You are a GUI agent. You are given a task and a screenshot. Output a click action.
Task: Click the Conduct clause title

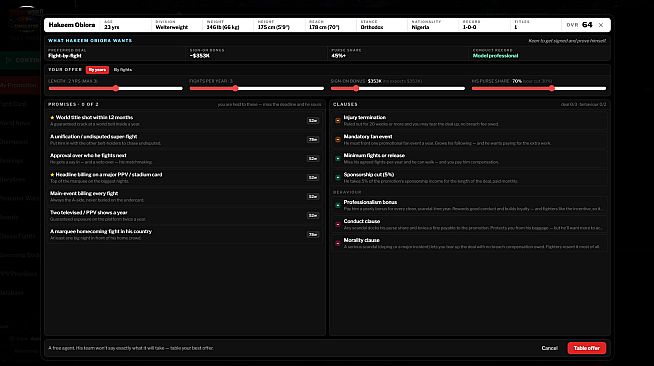pos(362,221)
